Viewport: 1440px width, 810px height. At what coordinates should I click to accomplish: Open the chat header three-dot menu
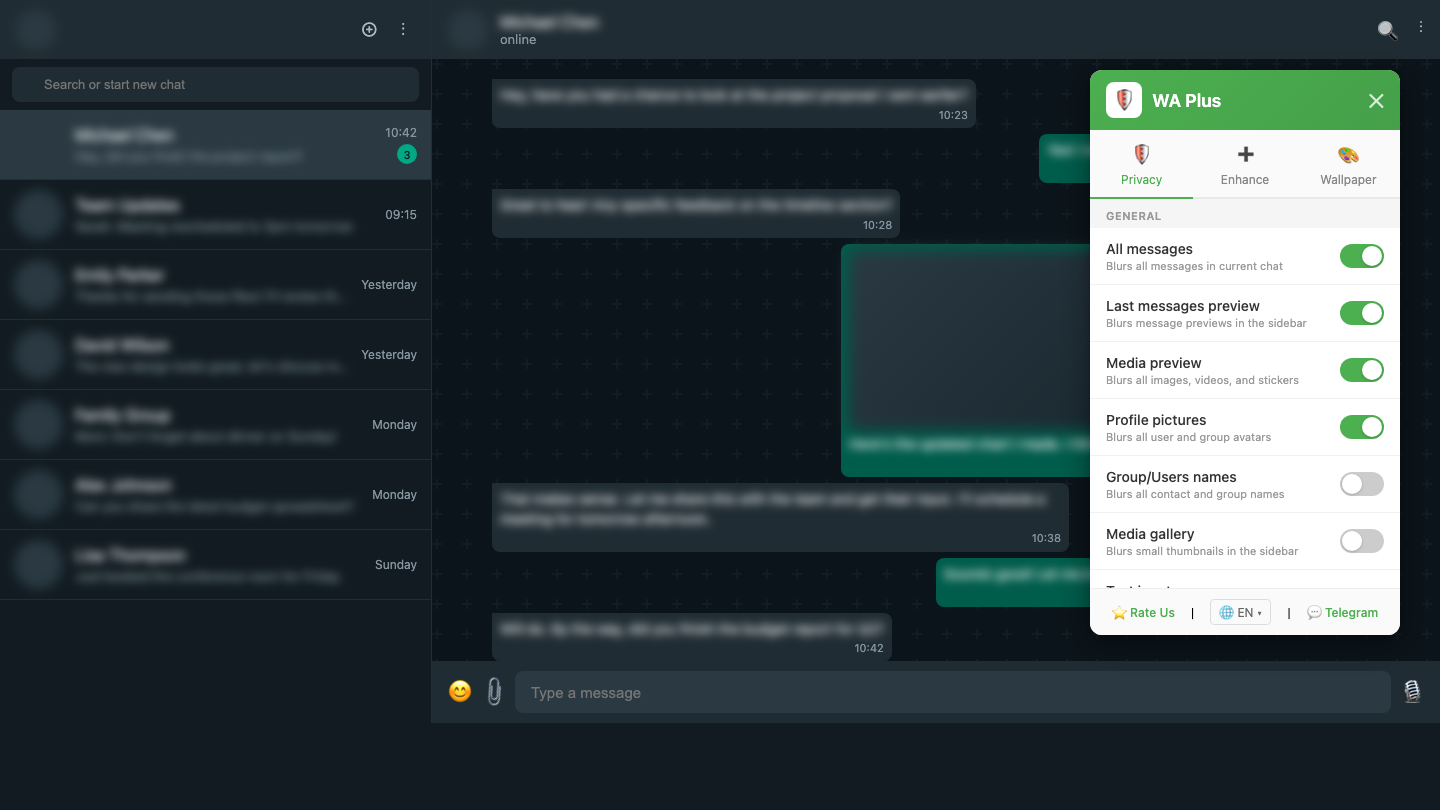(x=1421, y=27)
